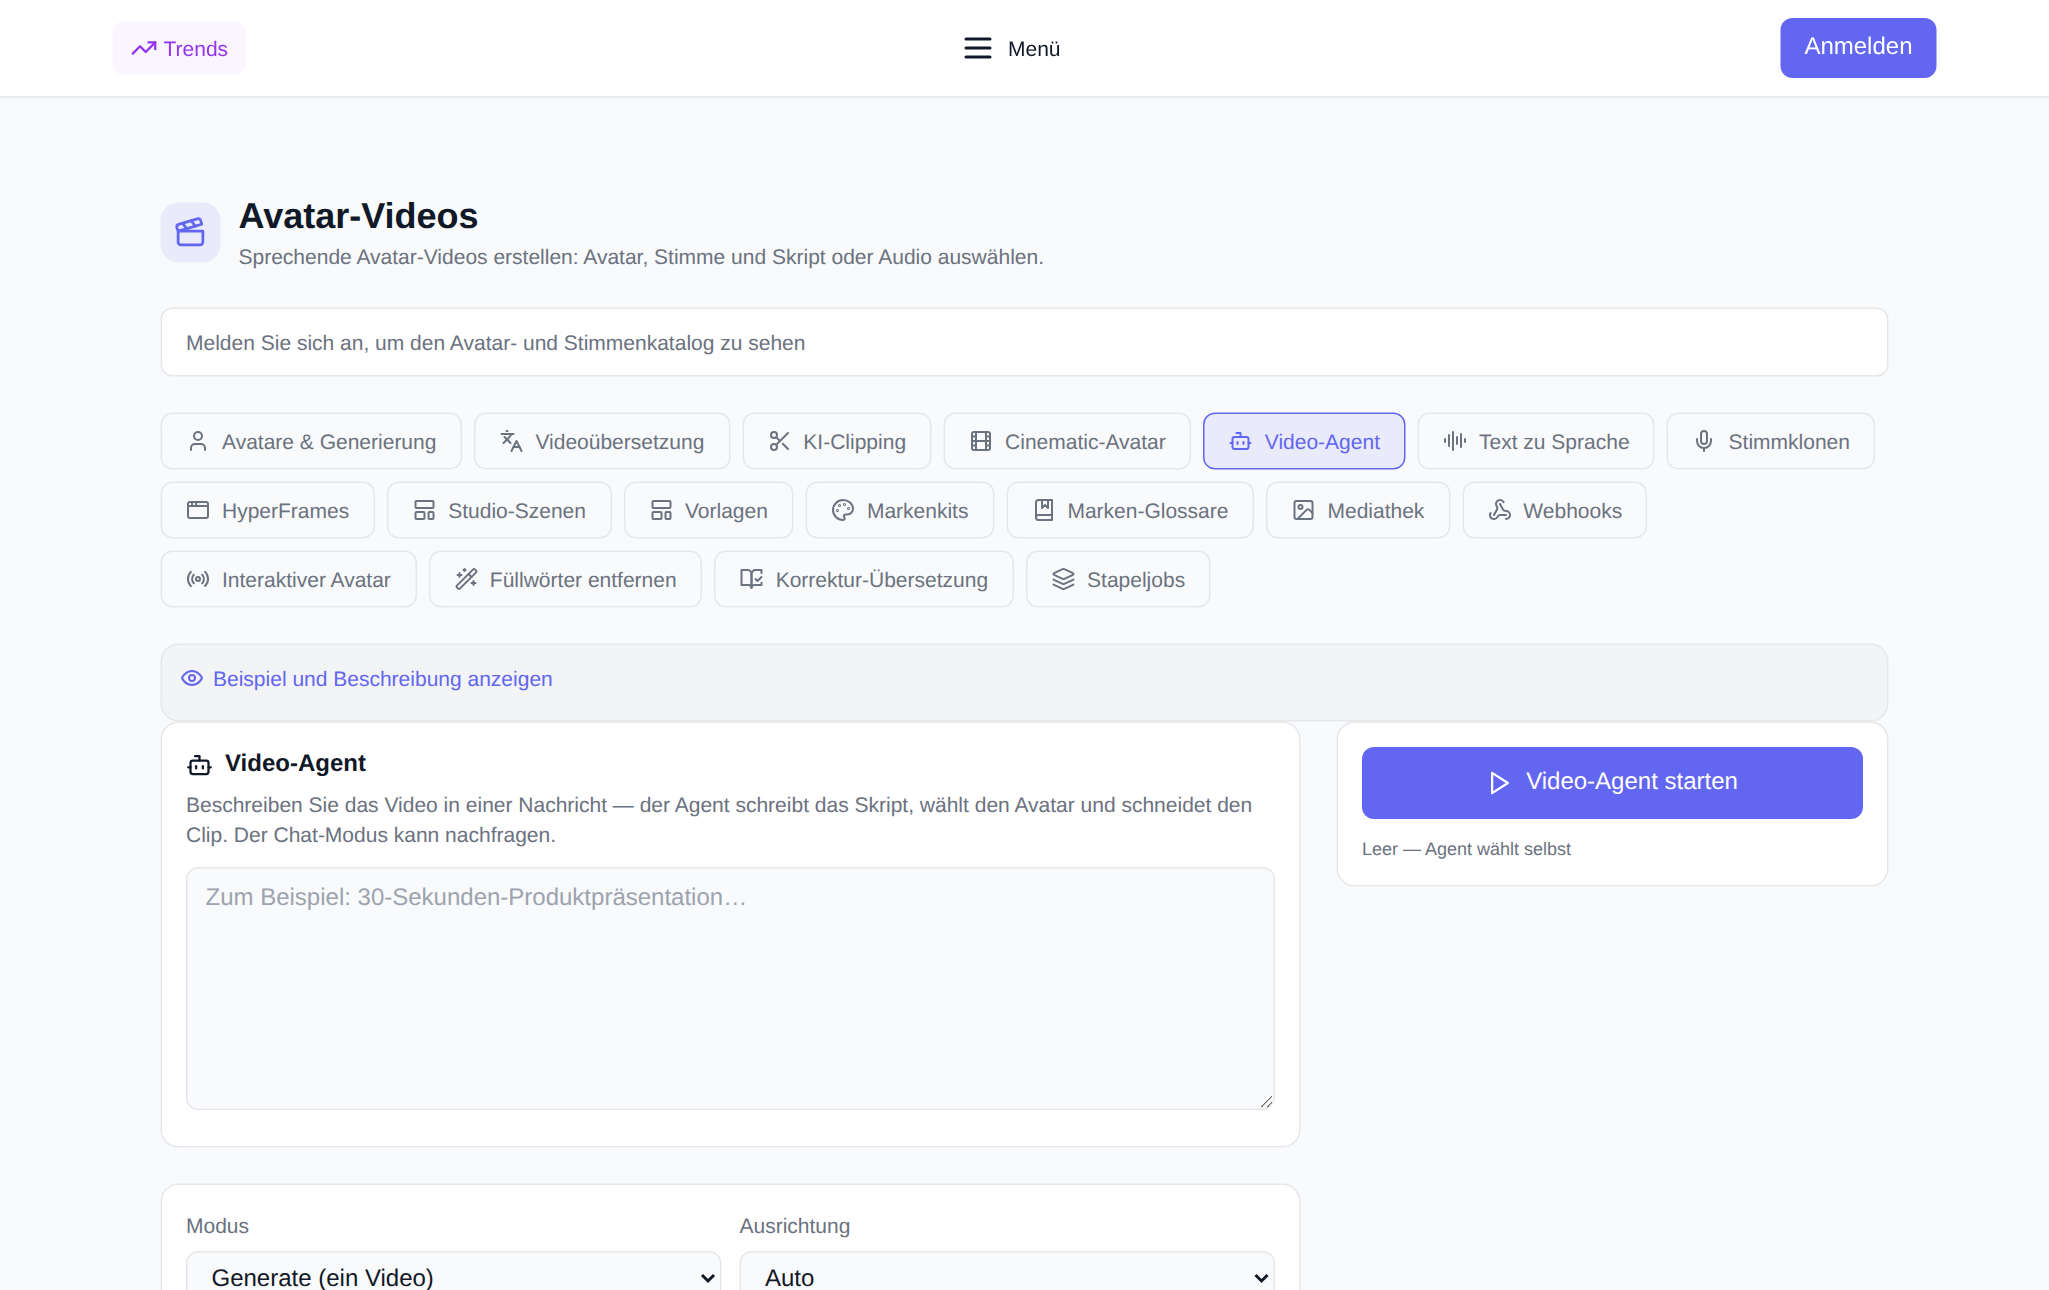Click the Menü label

[1034, 49]
